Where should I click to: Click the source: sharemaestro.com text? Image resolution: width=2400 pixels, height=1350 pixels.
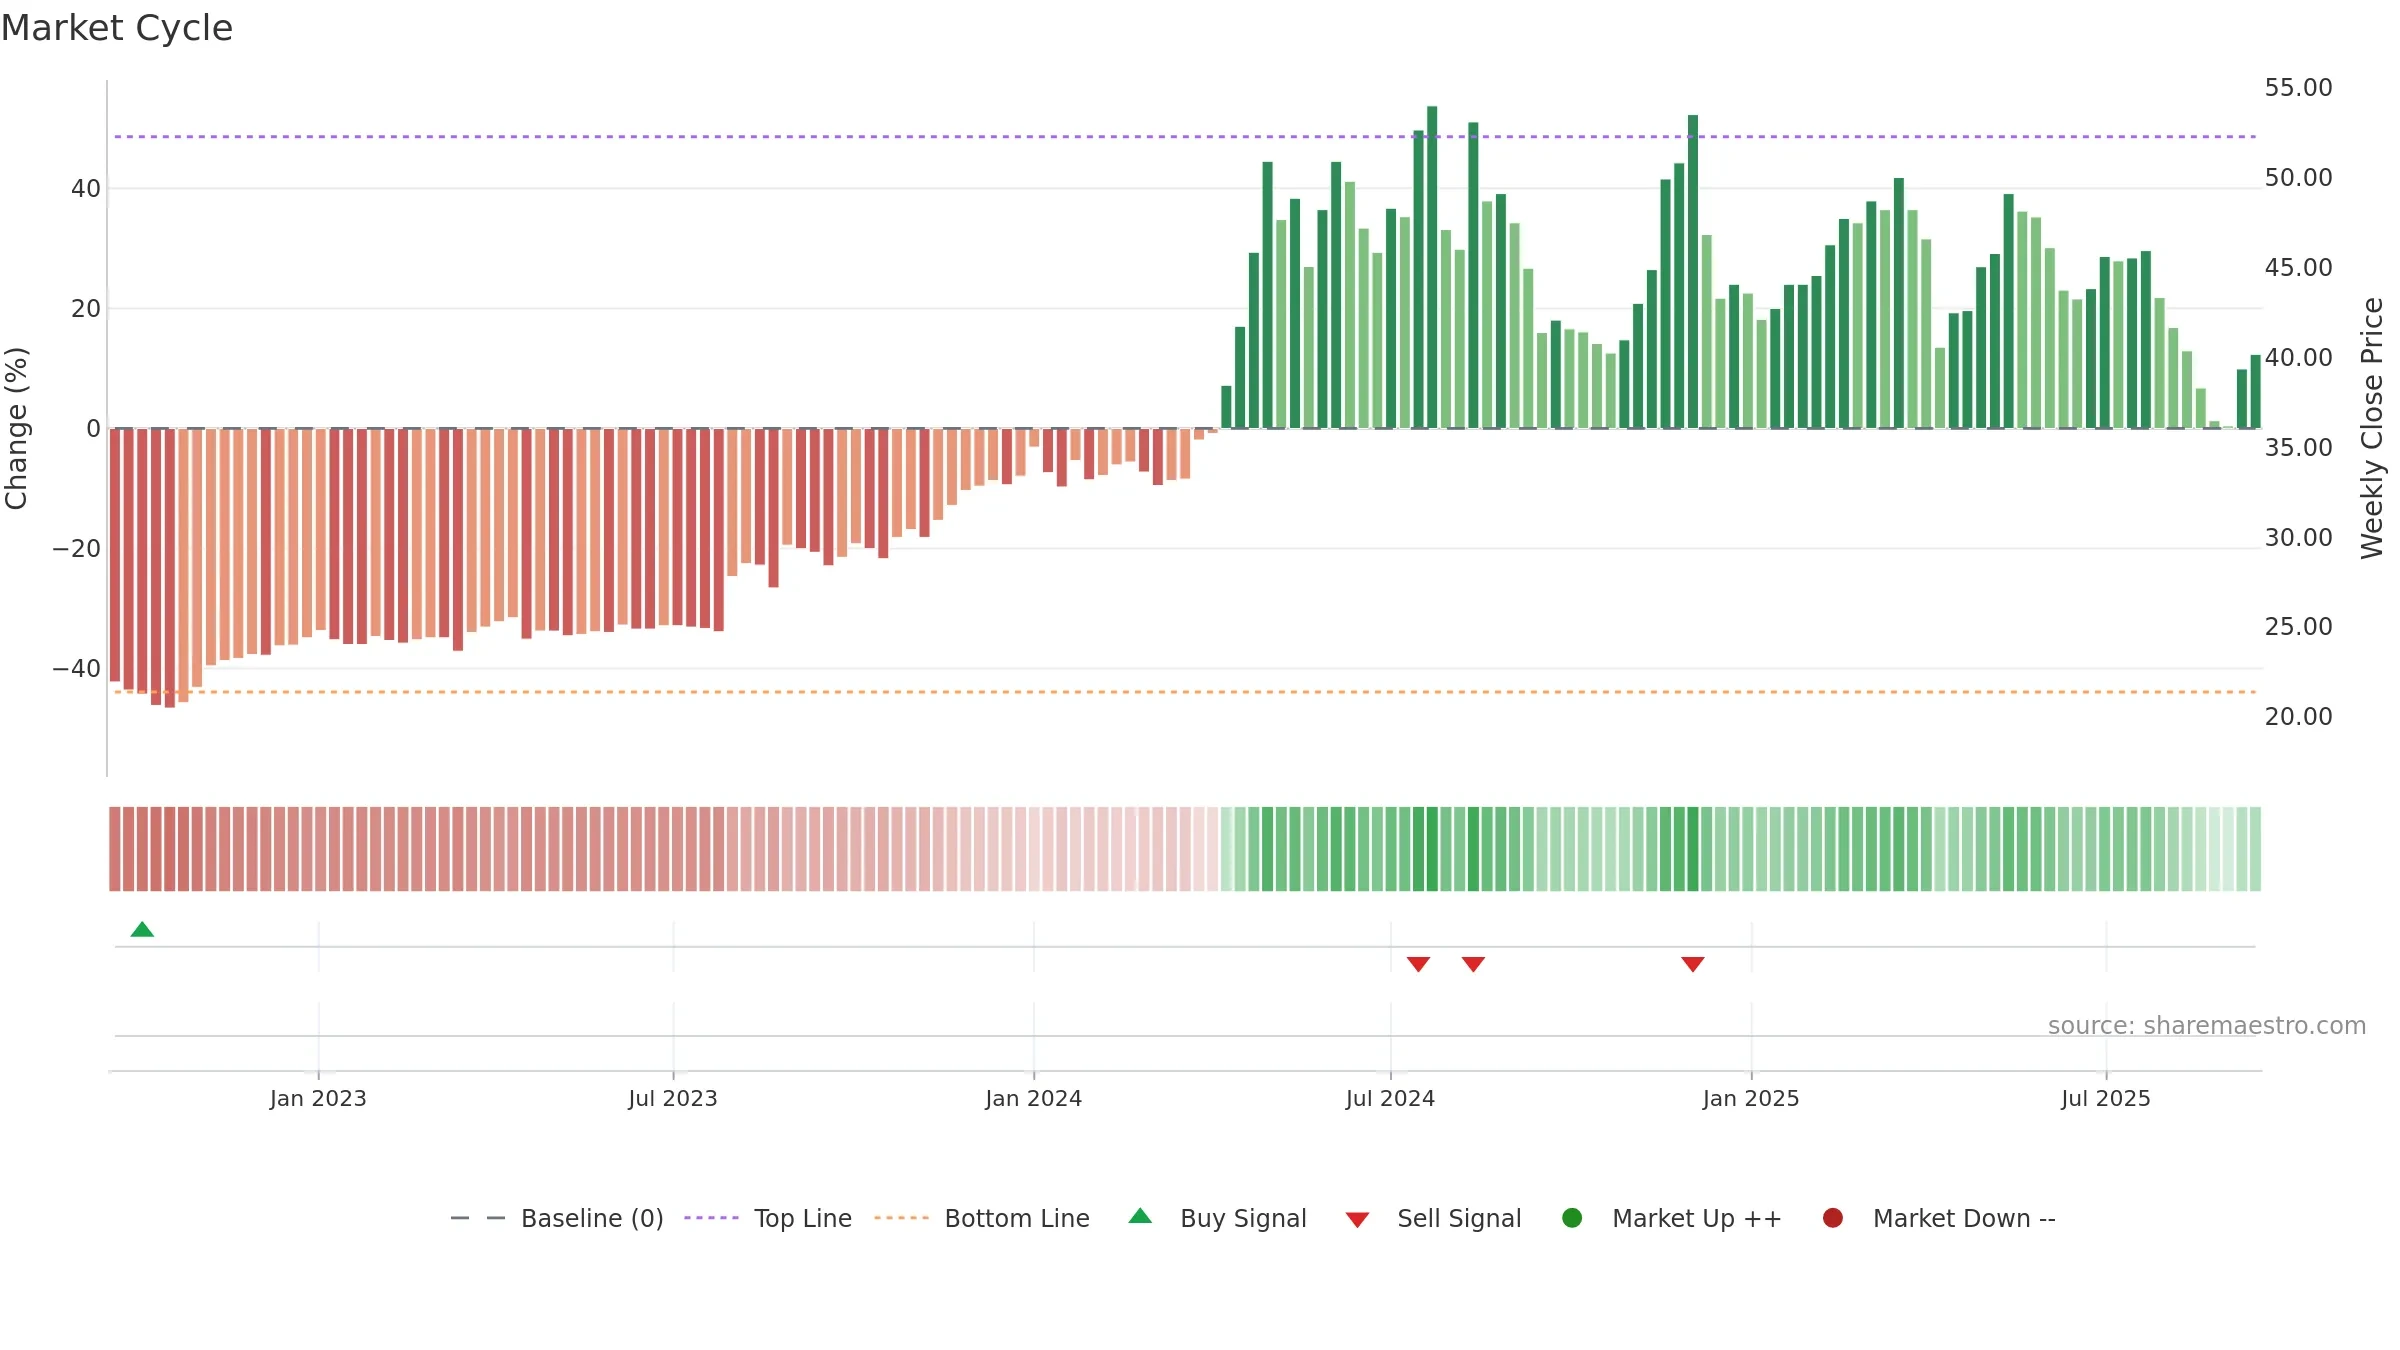pyautogui.click(x=2207, y=1026)
